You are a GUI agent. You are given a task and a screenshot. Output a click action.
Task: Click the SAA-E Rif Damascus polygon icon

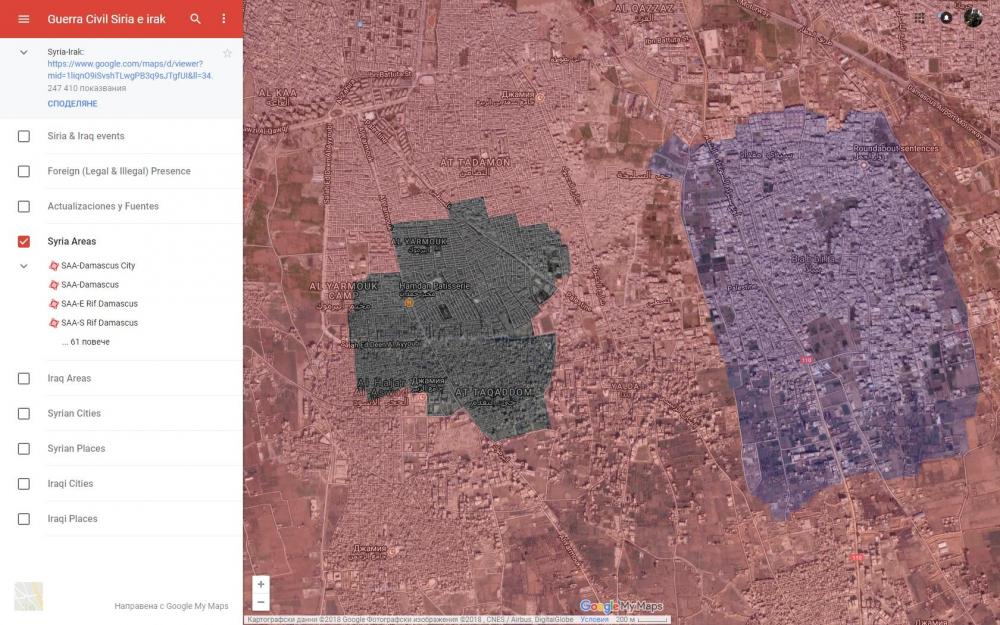54,304
